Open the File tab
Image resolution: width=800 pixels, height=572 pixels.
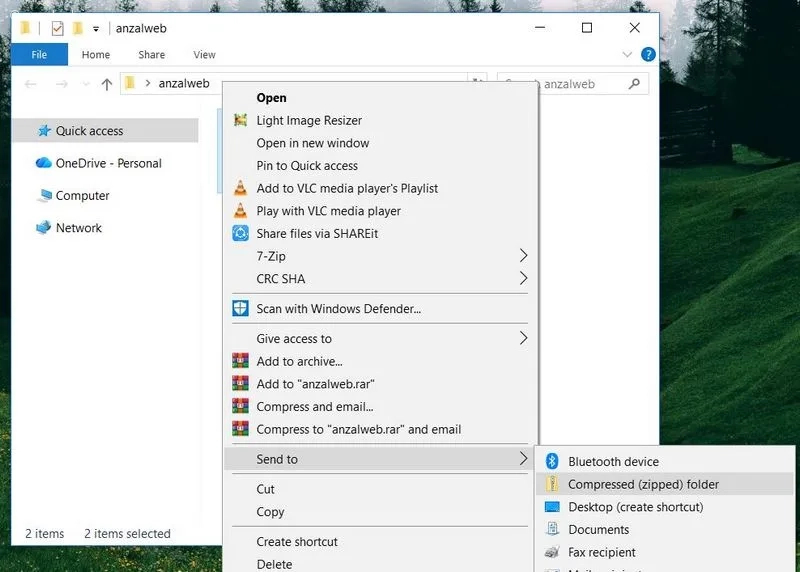(x=39, y=55)
